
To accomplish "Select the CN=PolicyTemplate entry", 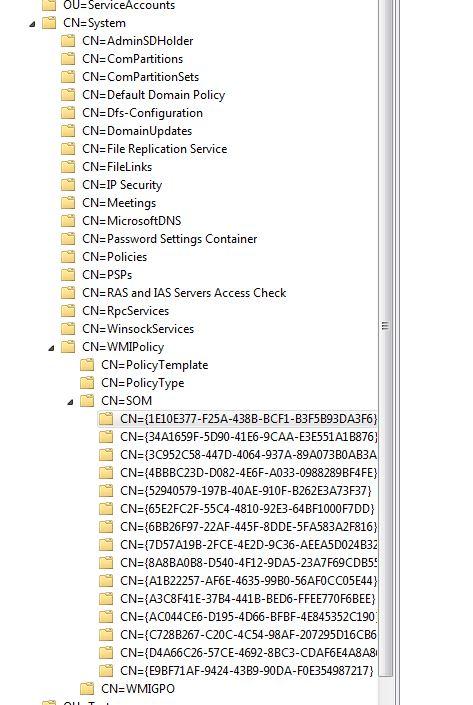I will coord(155,365).
